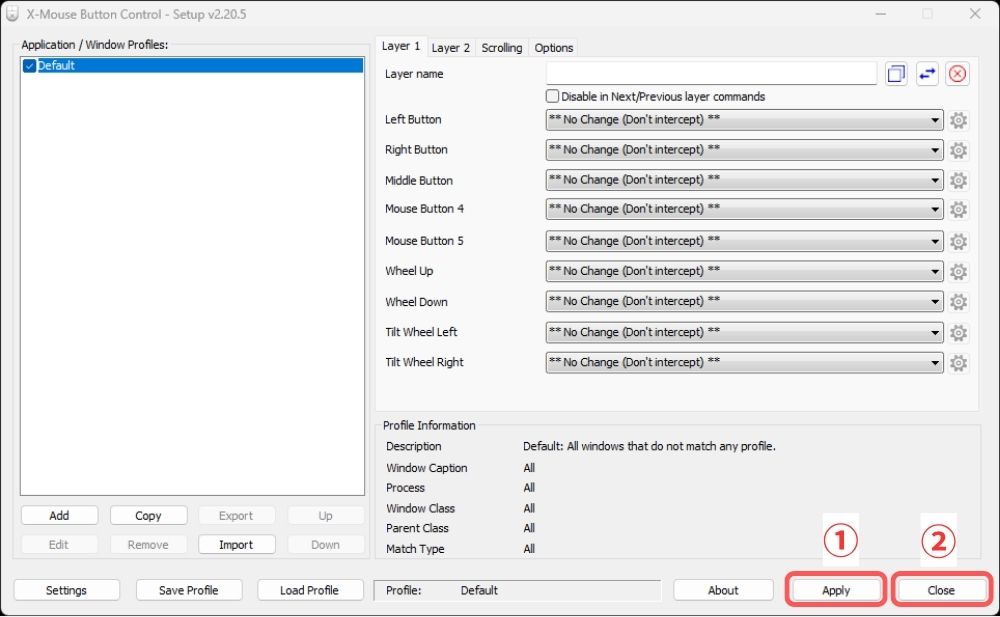
Task: Expand the Middle Button action dropdown
Action: click(744, 180)
